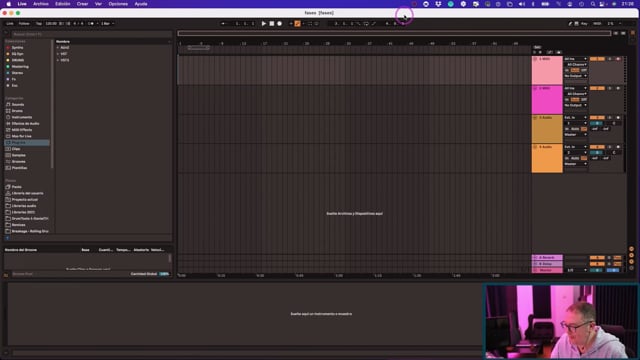Click the arrangement overview bar

click(x=394, y=33)
